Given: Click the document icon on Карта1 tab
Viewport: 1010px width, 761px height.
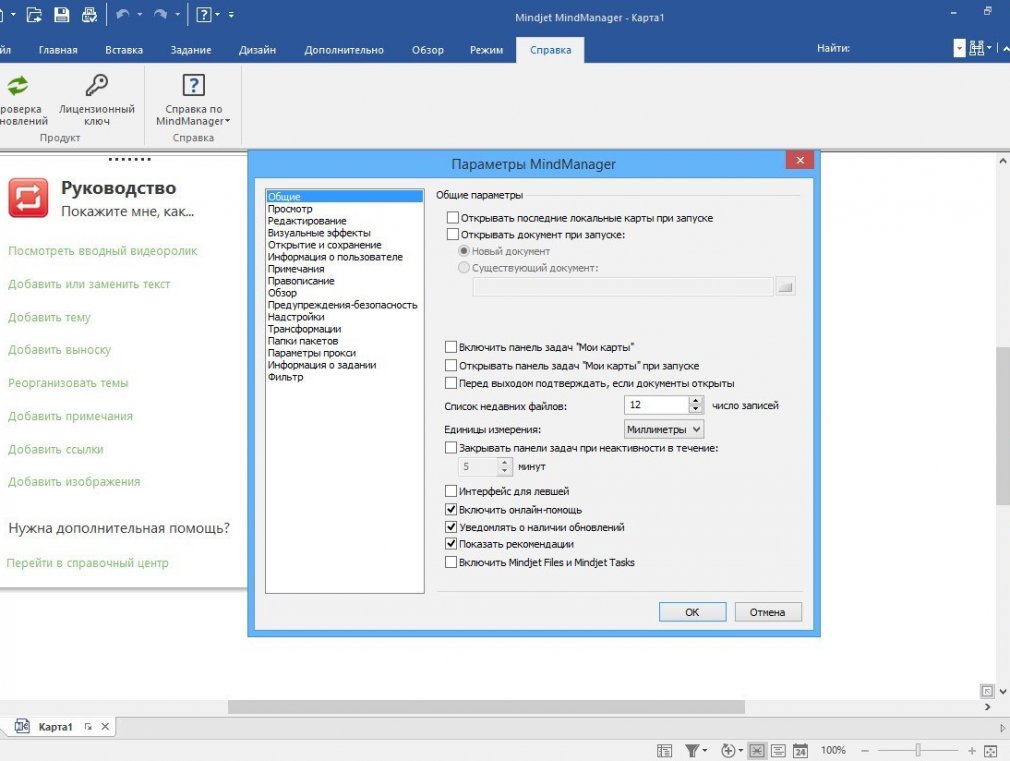Looking at the screenshot, I should 22,726.
